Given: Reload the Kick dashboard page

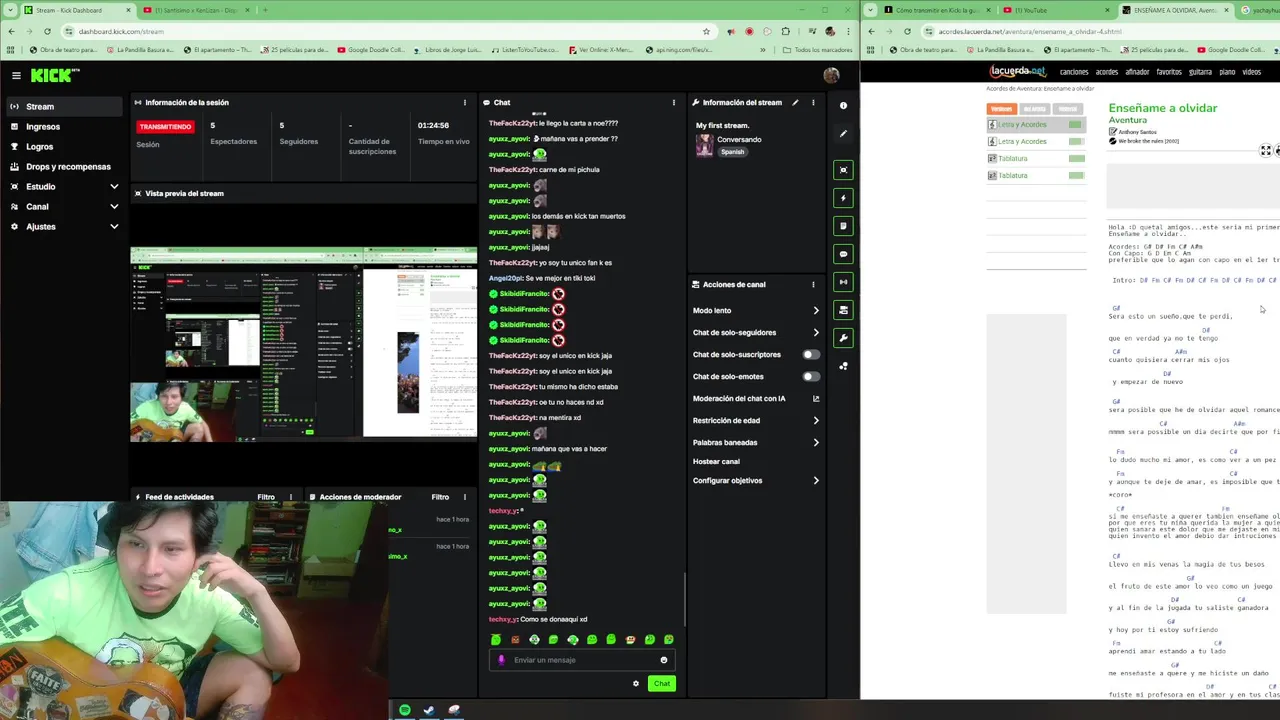Looking at the screenshot, I should point(47,31).
